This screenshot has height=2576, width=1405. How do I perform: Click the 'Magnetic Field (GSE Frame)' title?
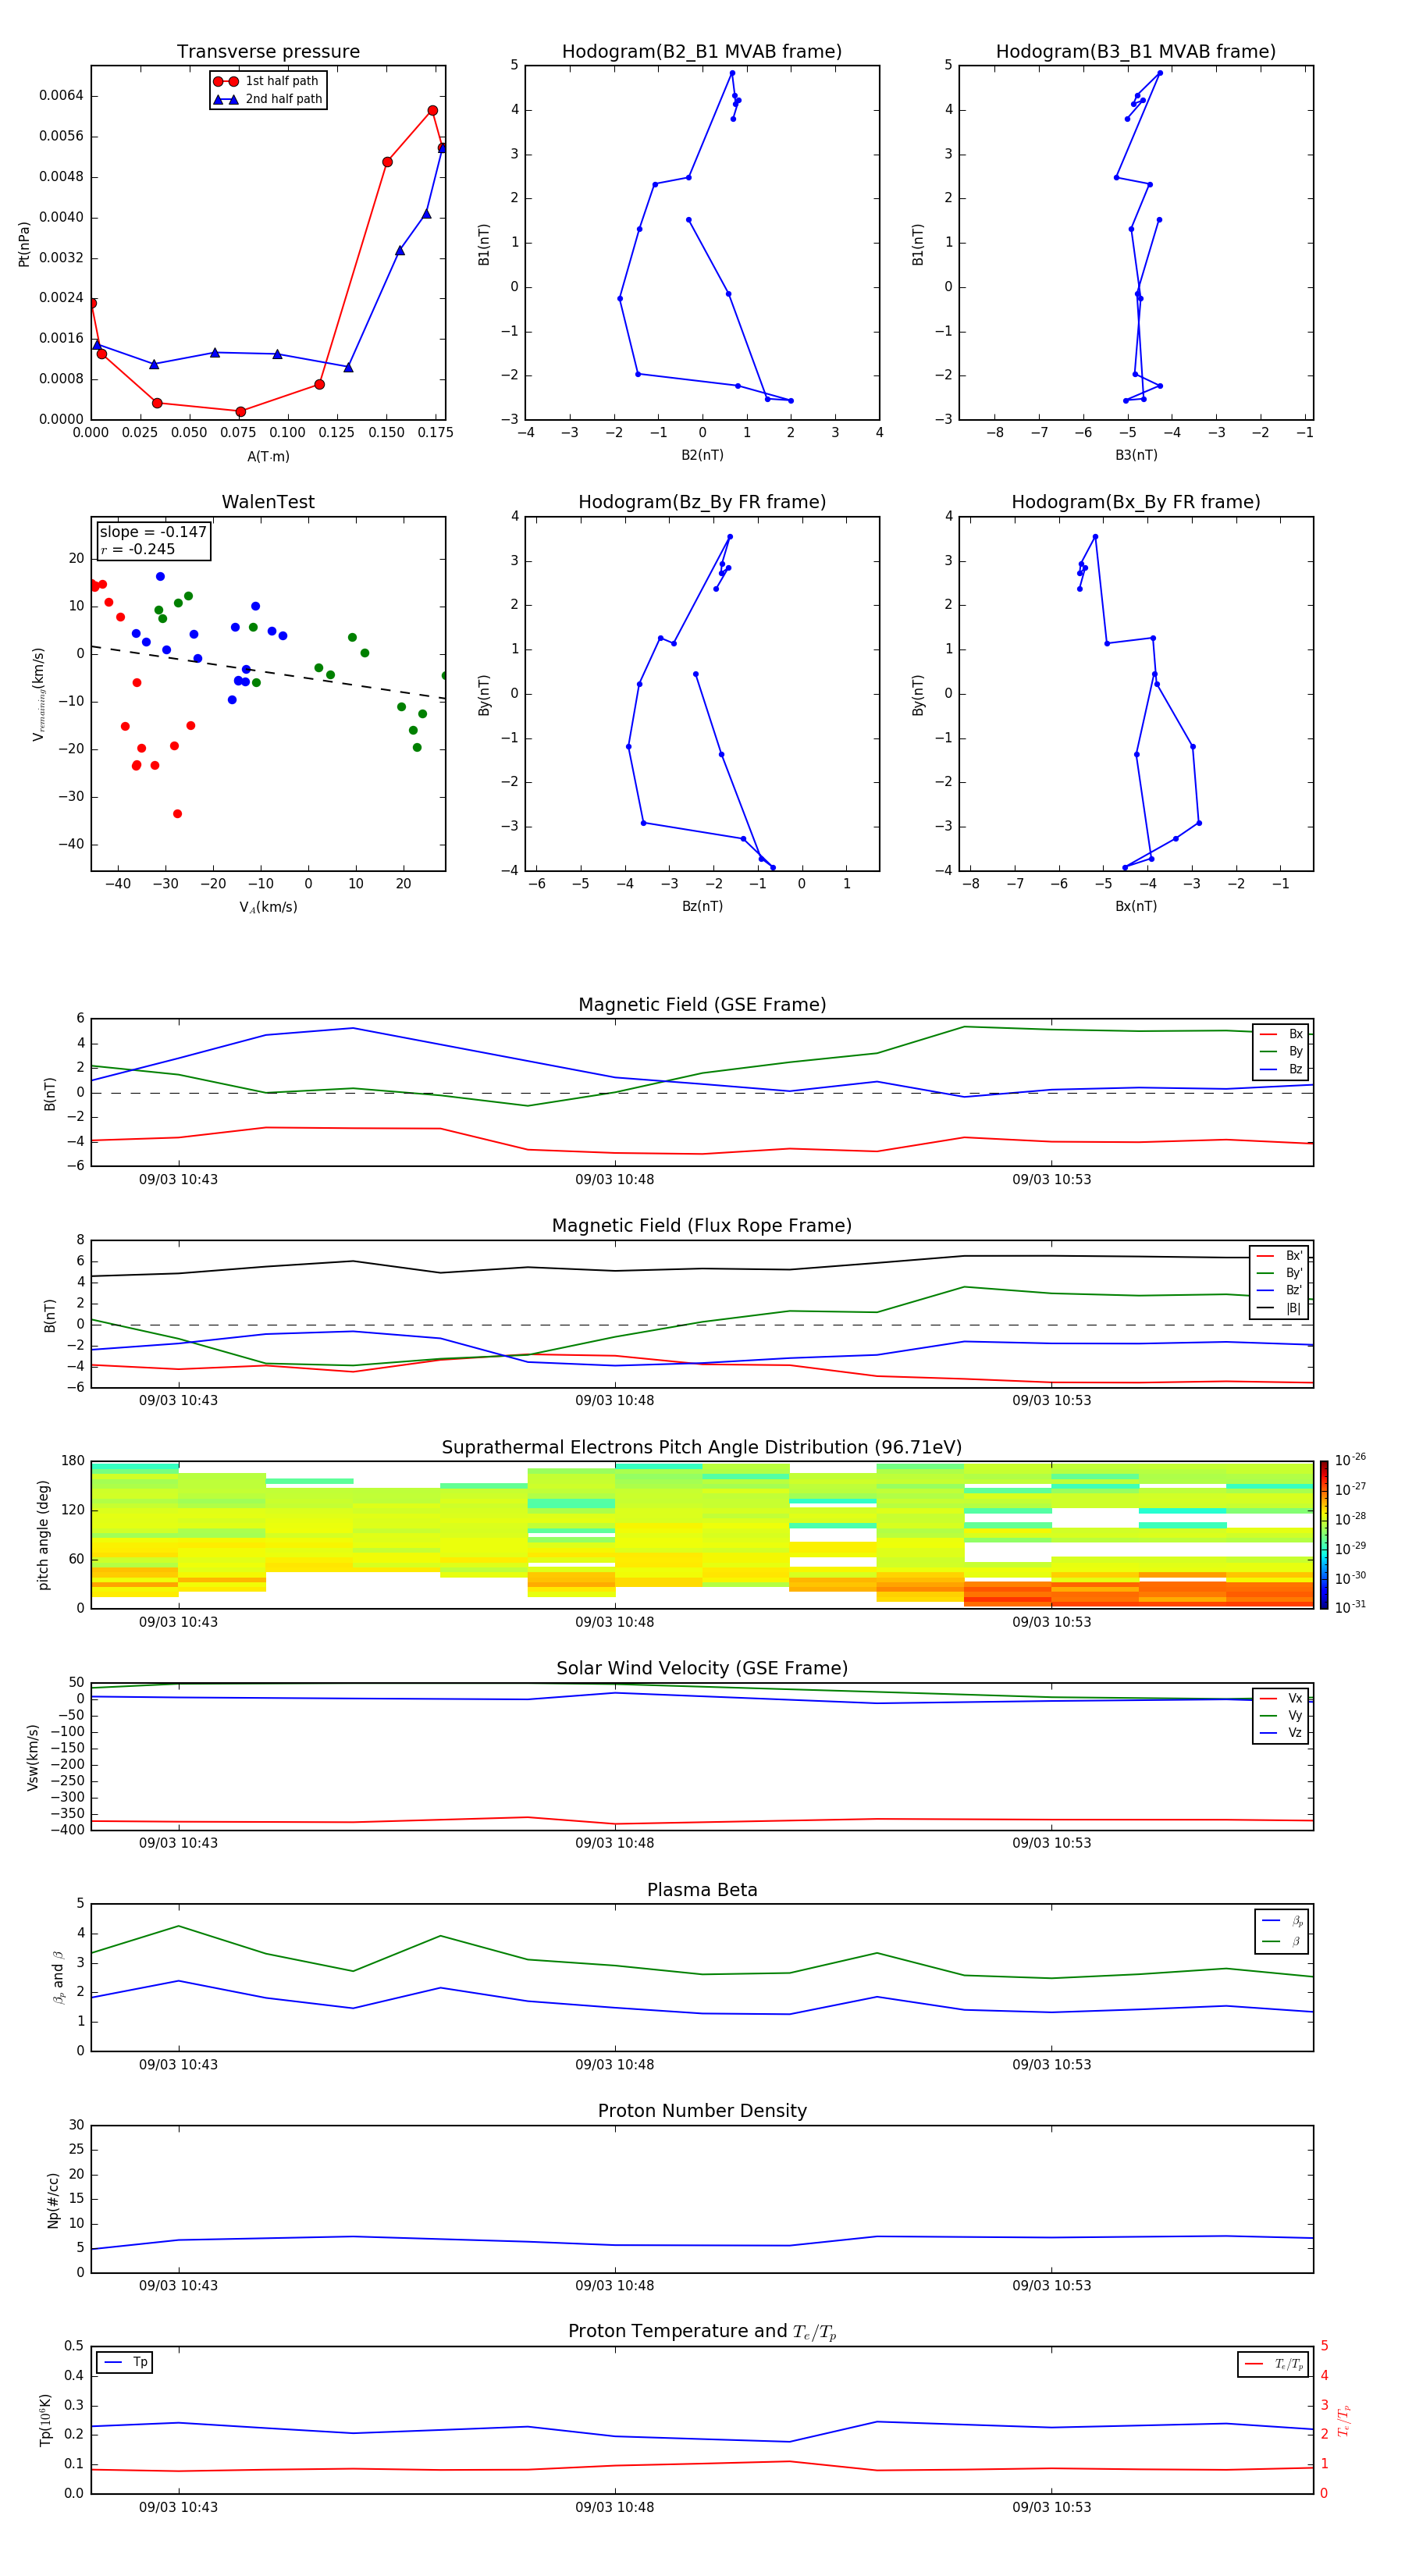702,1005
